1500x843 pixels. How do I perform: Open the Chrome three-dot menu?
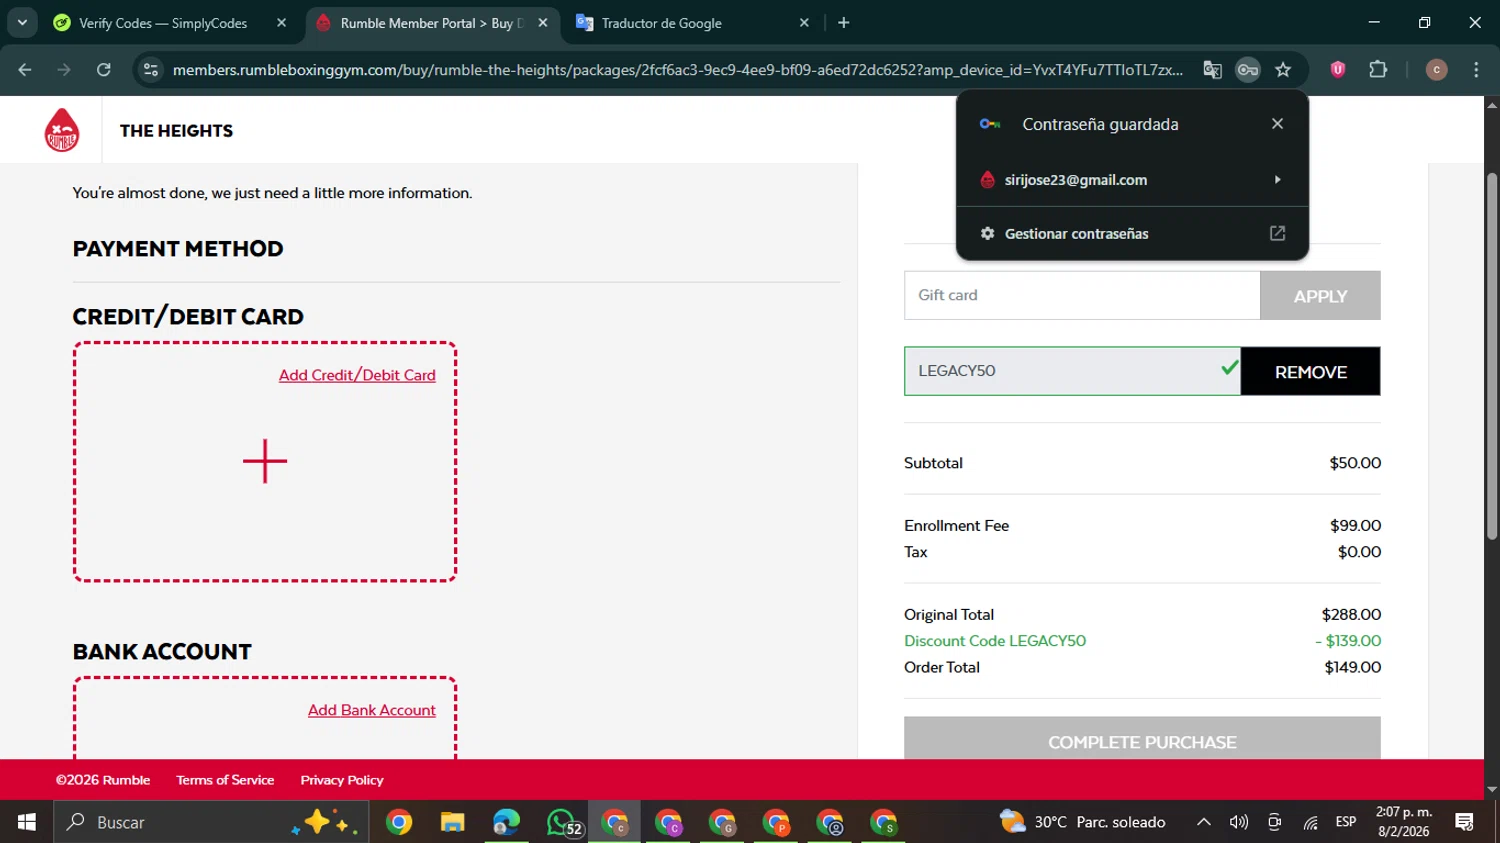1476,69
